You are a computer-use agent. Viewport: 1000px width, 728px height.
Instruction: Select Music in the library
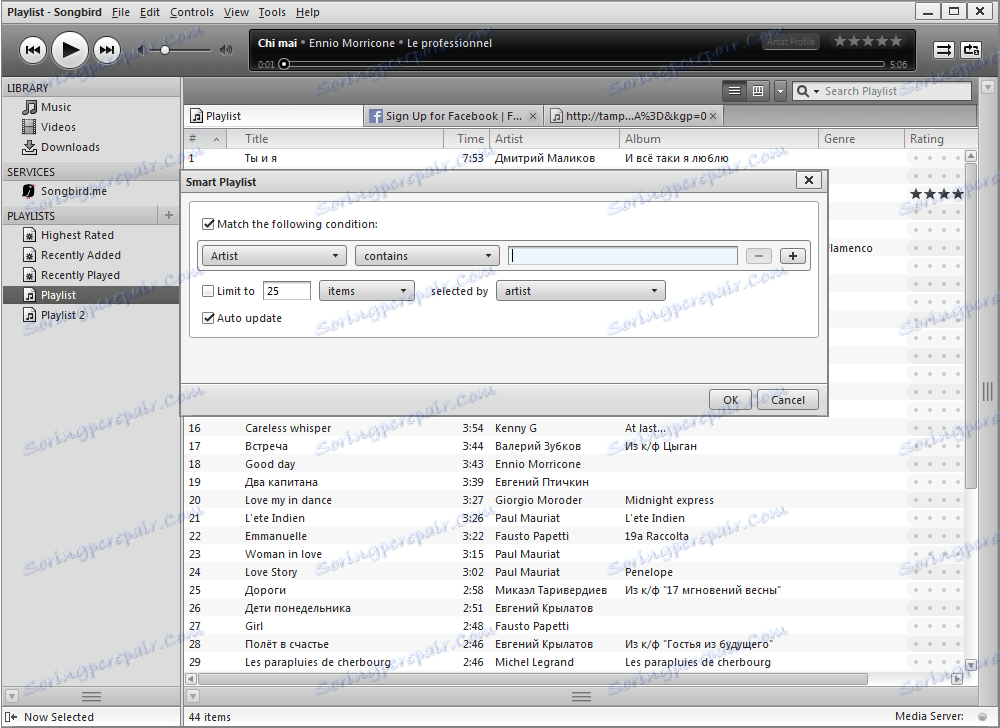56,107
